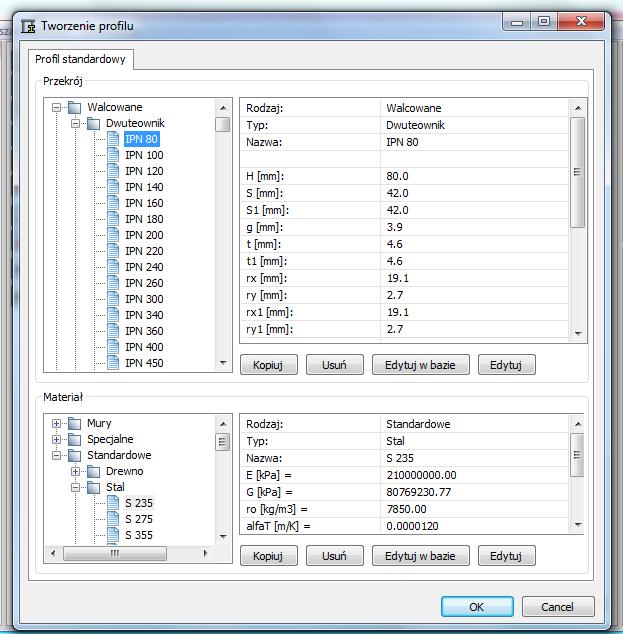Image resolution: width=623 pixels, height=634 pixels.
Task: Click the IPN 200 document icon
Action: (113, 235)
